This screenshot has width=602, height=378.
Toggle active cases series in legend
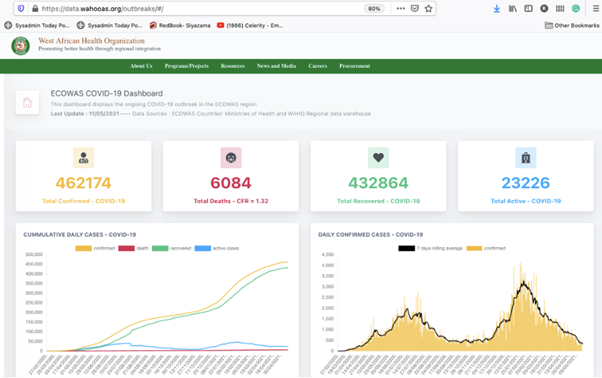[217, 248]
